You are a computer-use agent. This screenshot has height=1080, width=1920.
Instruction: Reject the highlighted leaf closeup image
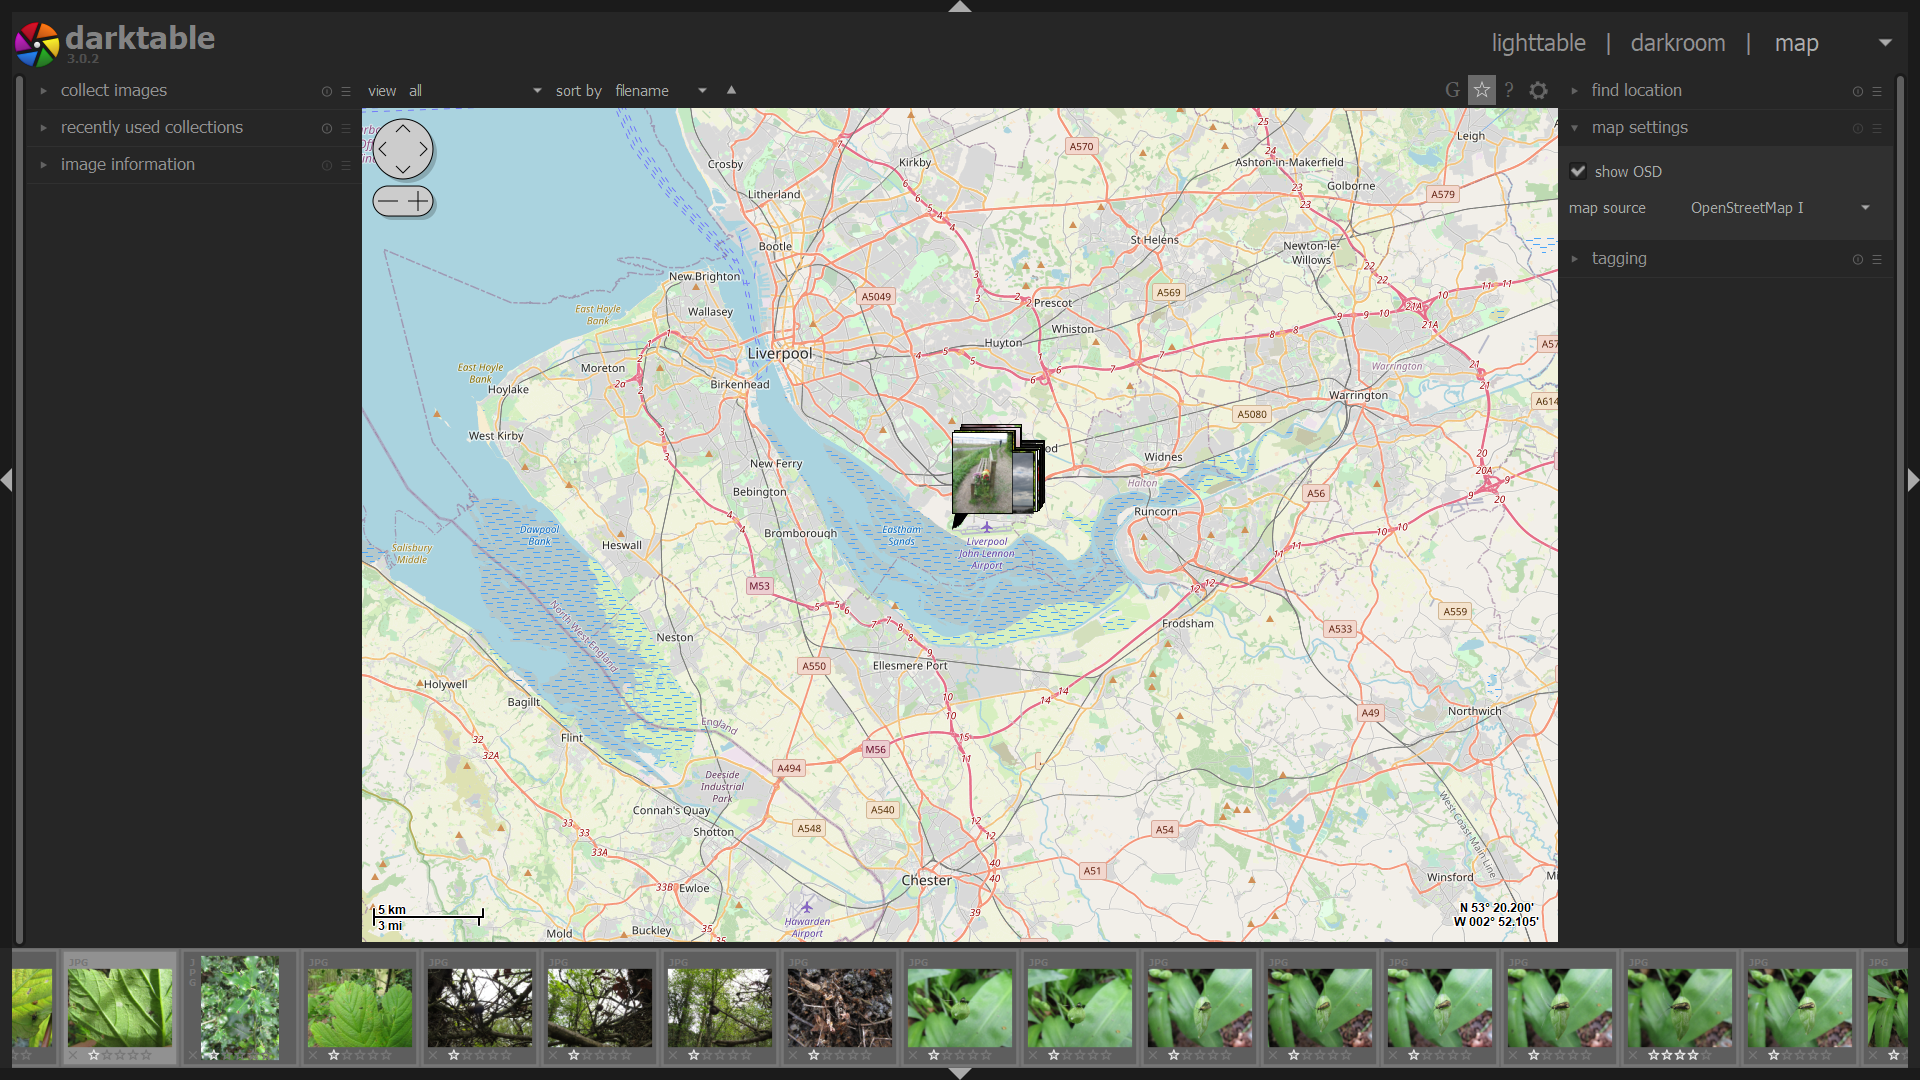(x=73, y=1055)
